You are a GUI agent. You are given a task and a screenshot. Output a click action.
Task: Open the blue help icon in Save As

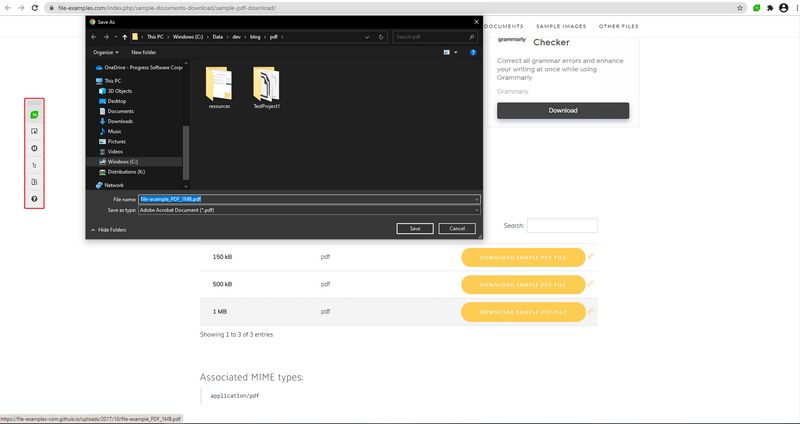[x=473, y=52]
